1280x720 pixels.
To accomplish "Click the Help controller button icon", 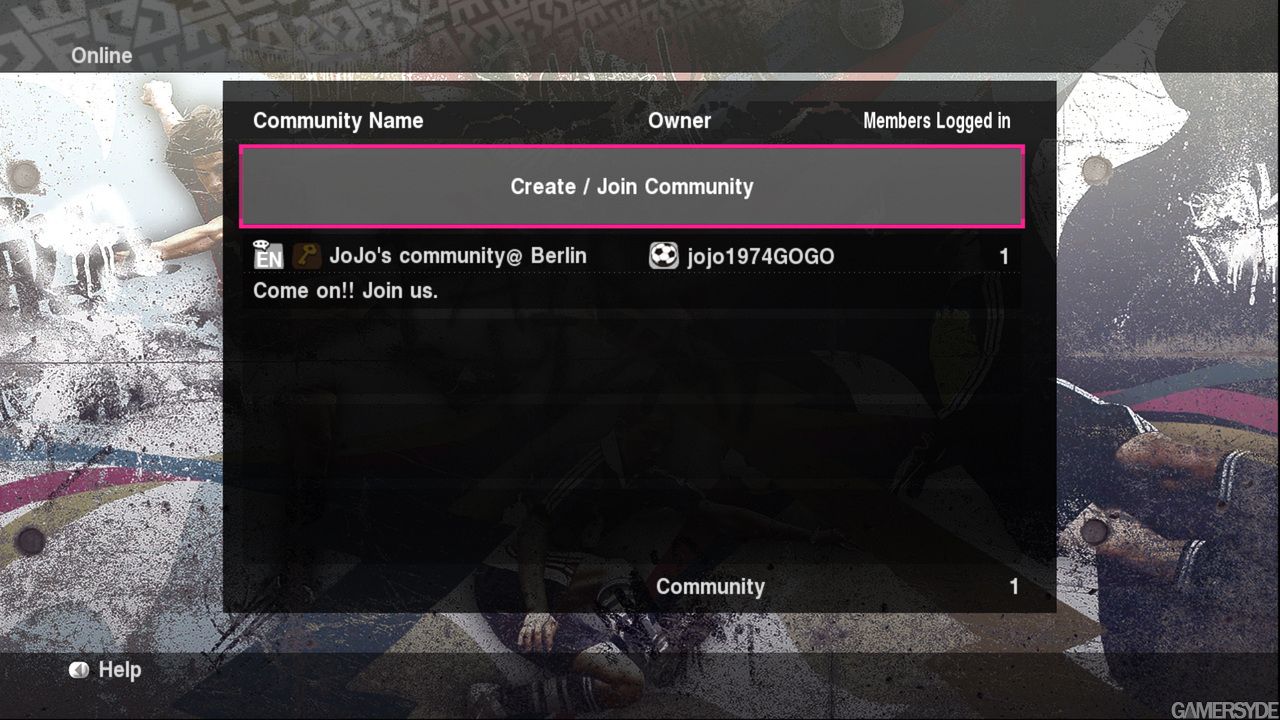I will [79, 670].
